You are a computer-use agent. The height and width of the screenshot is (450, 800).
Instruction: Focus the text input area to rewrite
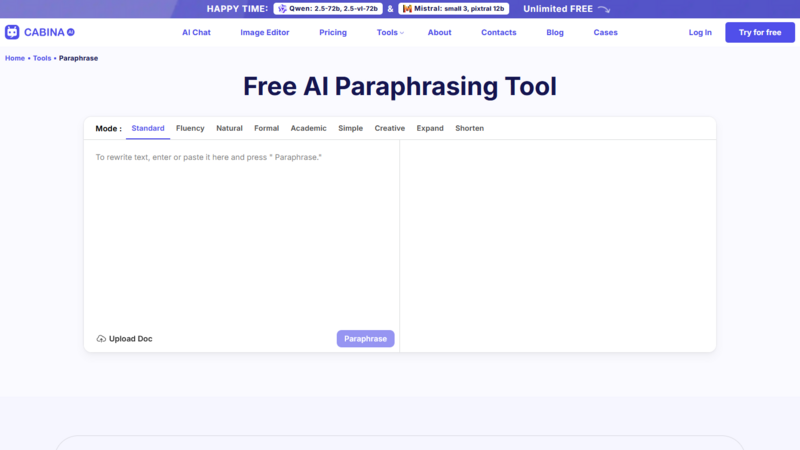(x=242, y=235)
